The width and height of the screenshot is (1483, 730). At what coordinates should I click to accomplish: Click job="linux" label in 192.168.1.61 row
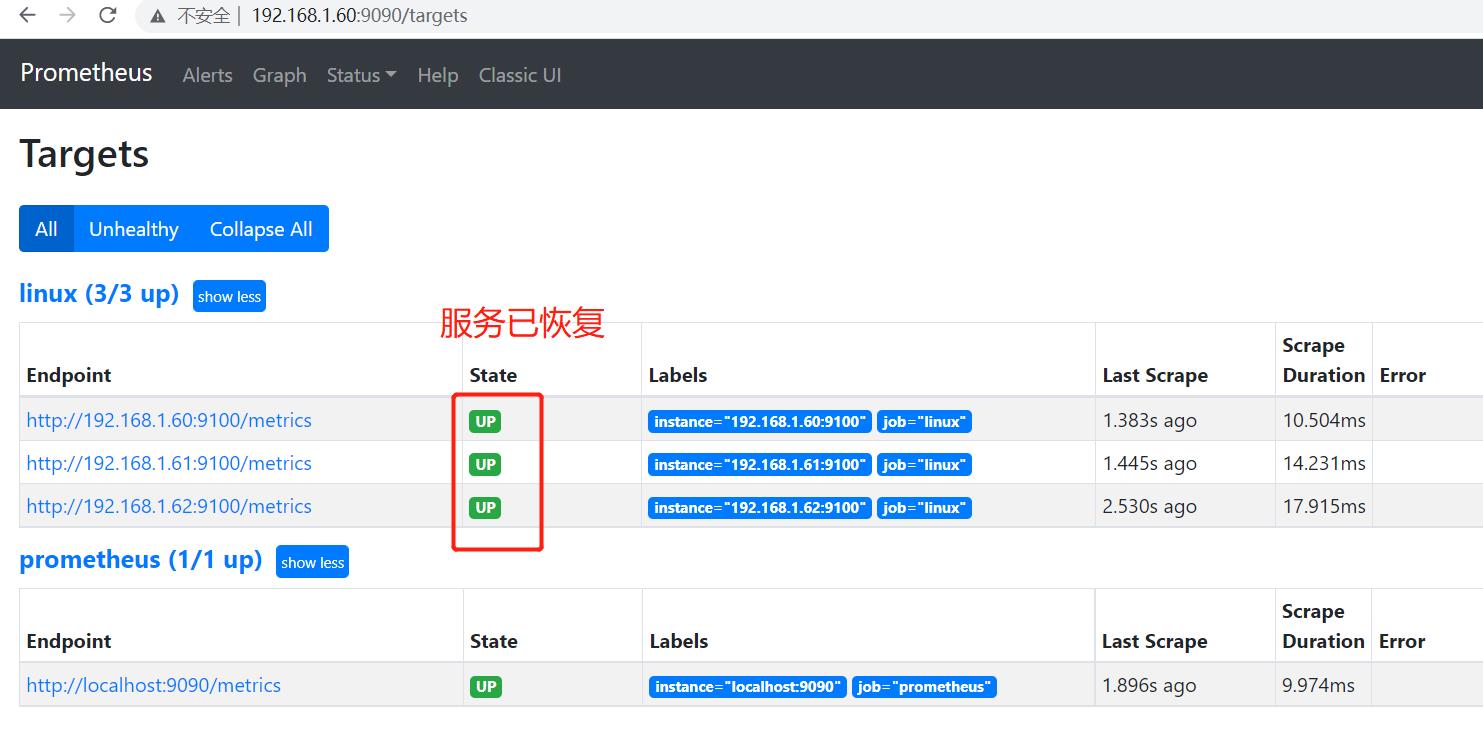[924, 465]
